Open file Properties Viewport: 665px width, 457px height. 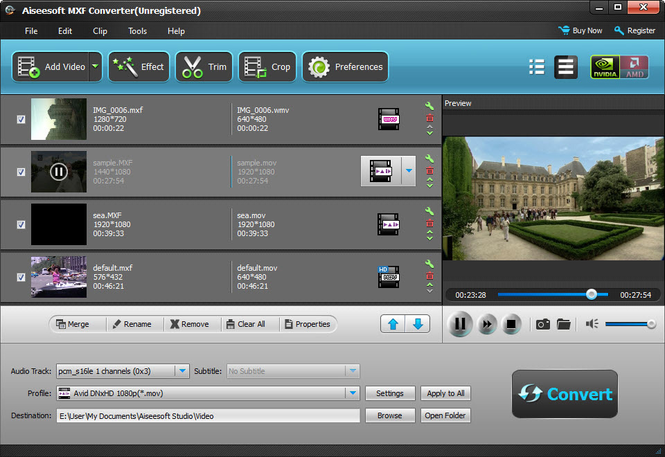pos(307,324)
